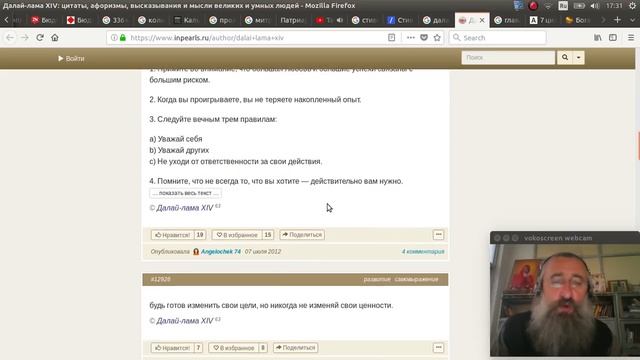Open author link 'Далай-лама XIV' under first quote
Image resolution: width=640 pixels, height=360 pixels.
(184, 208)
